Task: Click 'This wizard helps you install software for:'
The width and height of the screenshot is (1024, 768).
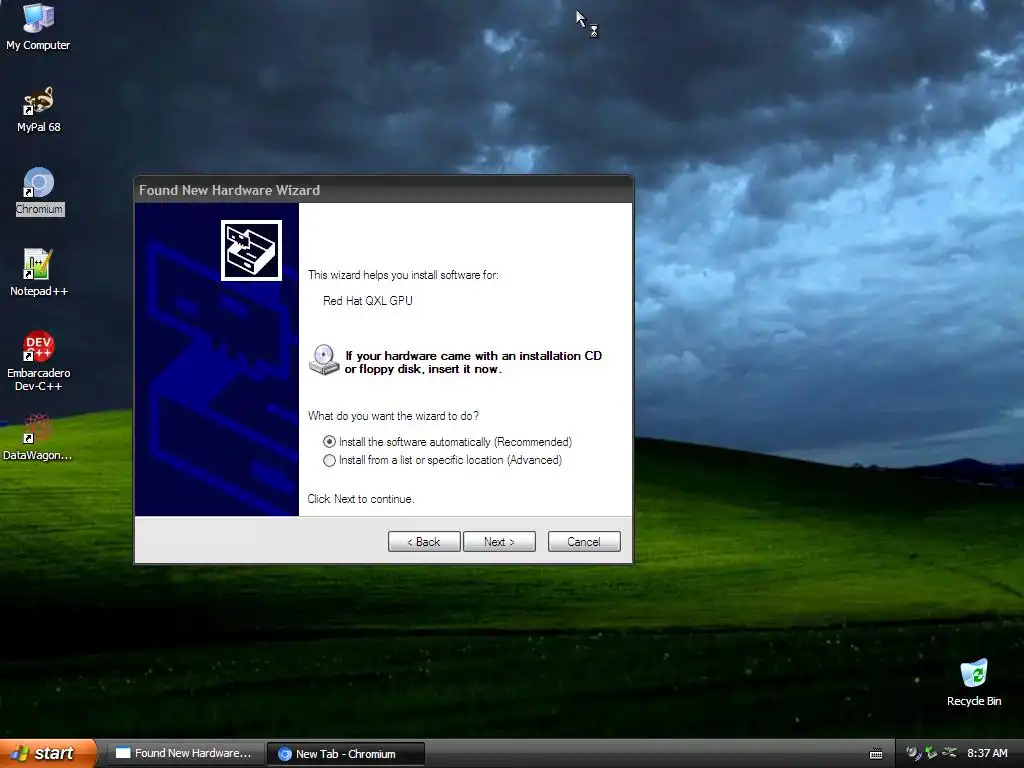Action: click(403, 275)
